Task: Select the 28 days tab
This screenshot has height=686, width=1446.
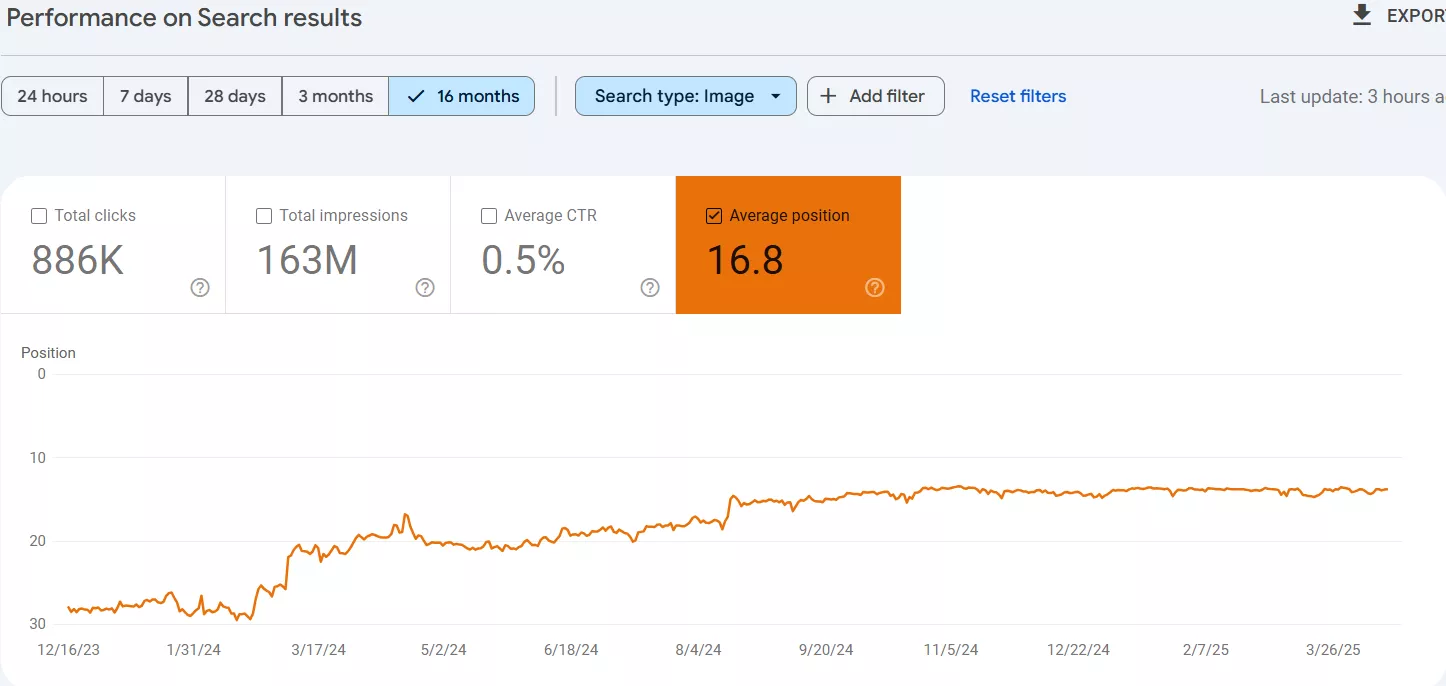Action: (234, 95)
